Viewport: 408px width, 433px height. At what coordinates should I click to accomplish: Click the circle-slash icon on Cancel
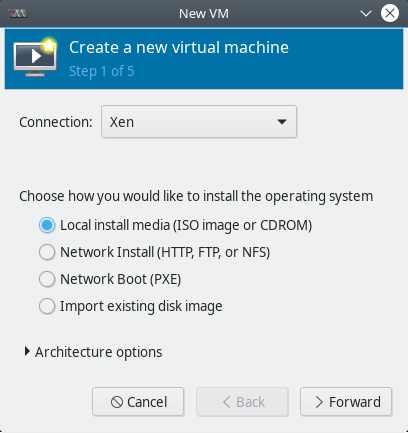point(117,402)
